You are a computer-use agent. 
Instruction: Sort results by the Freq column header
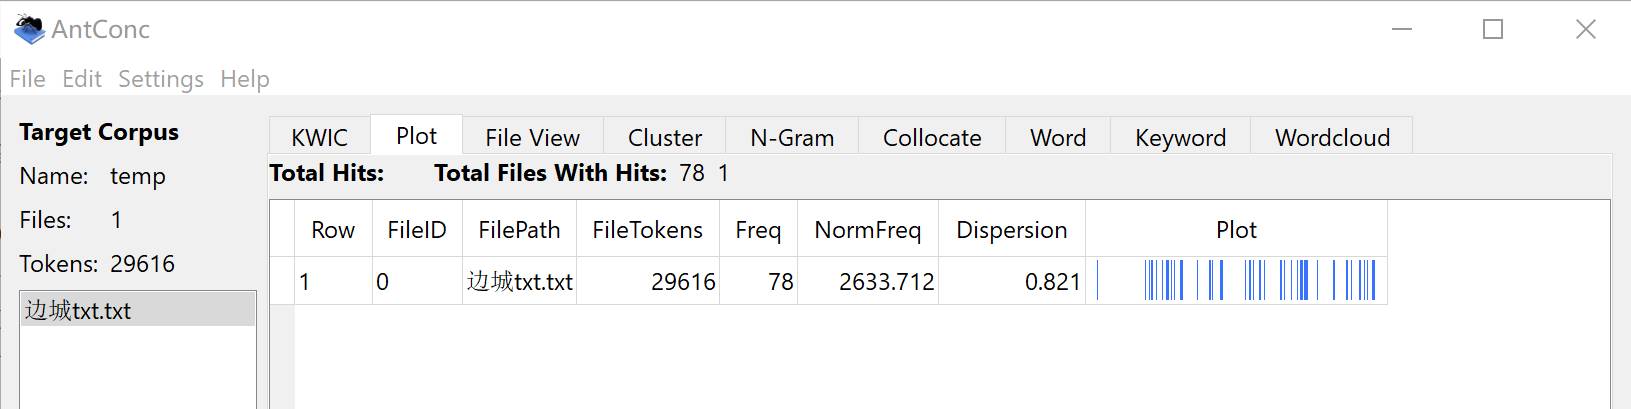coord(758,230)
